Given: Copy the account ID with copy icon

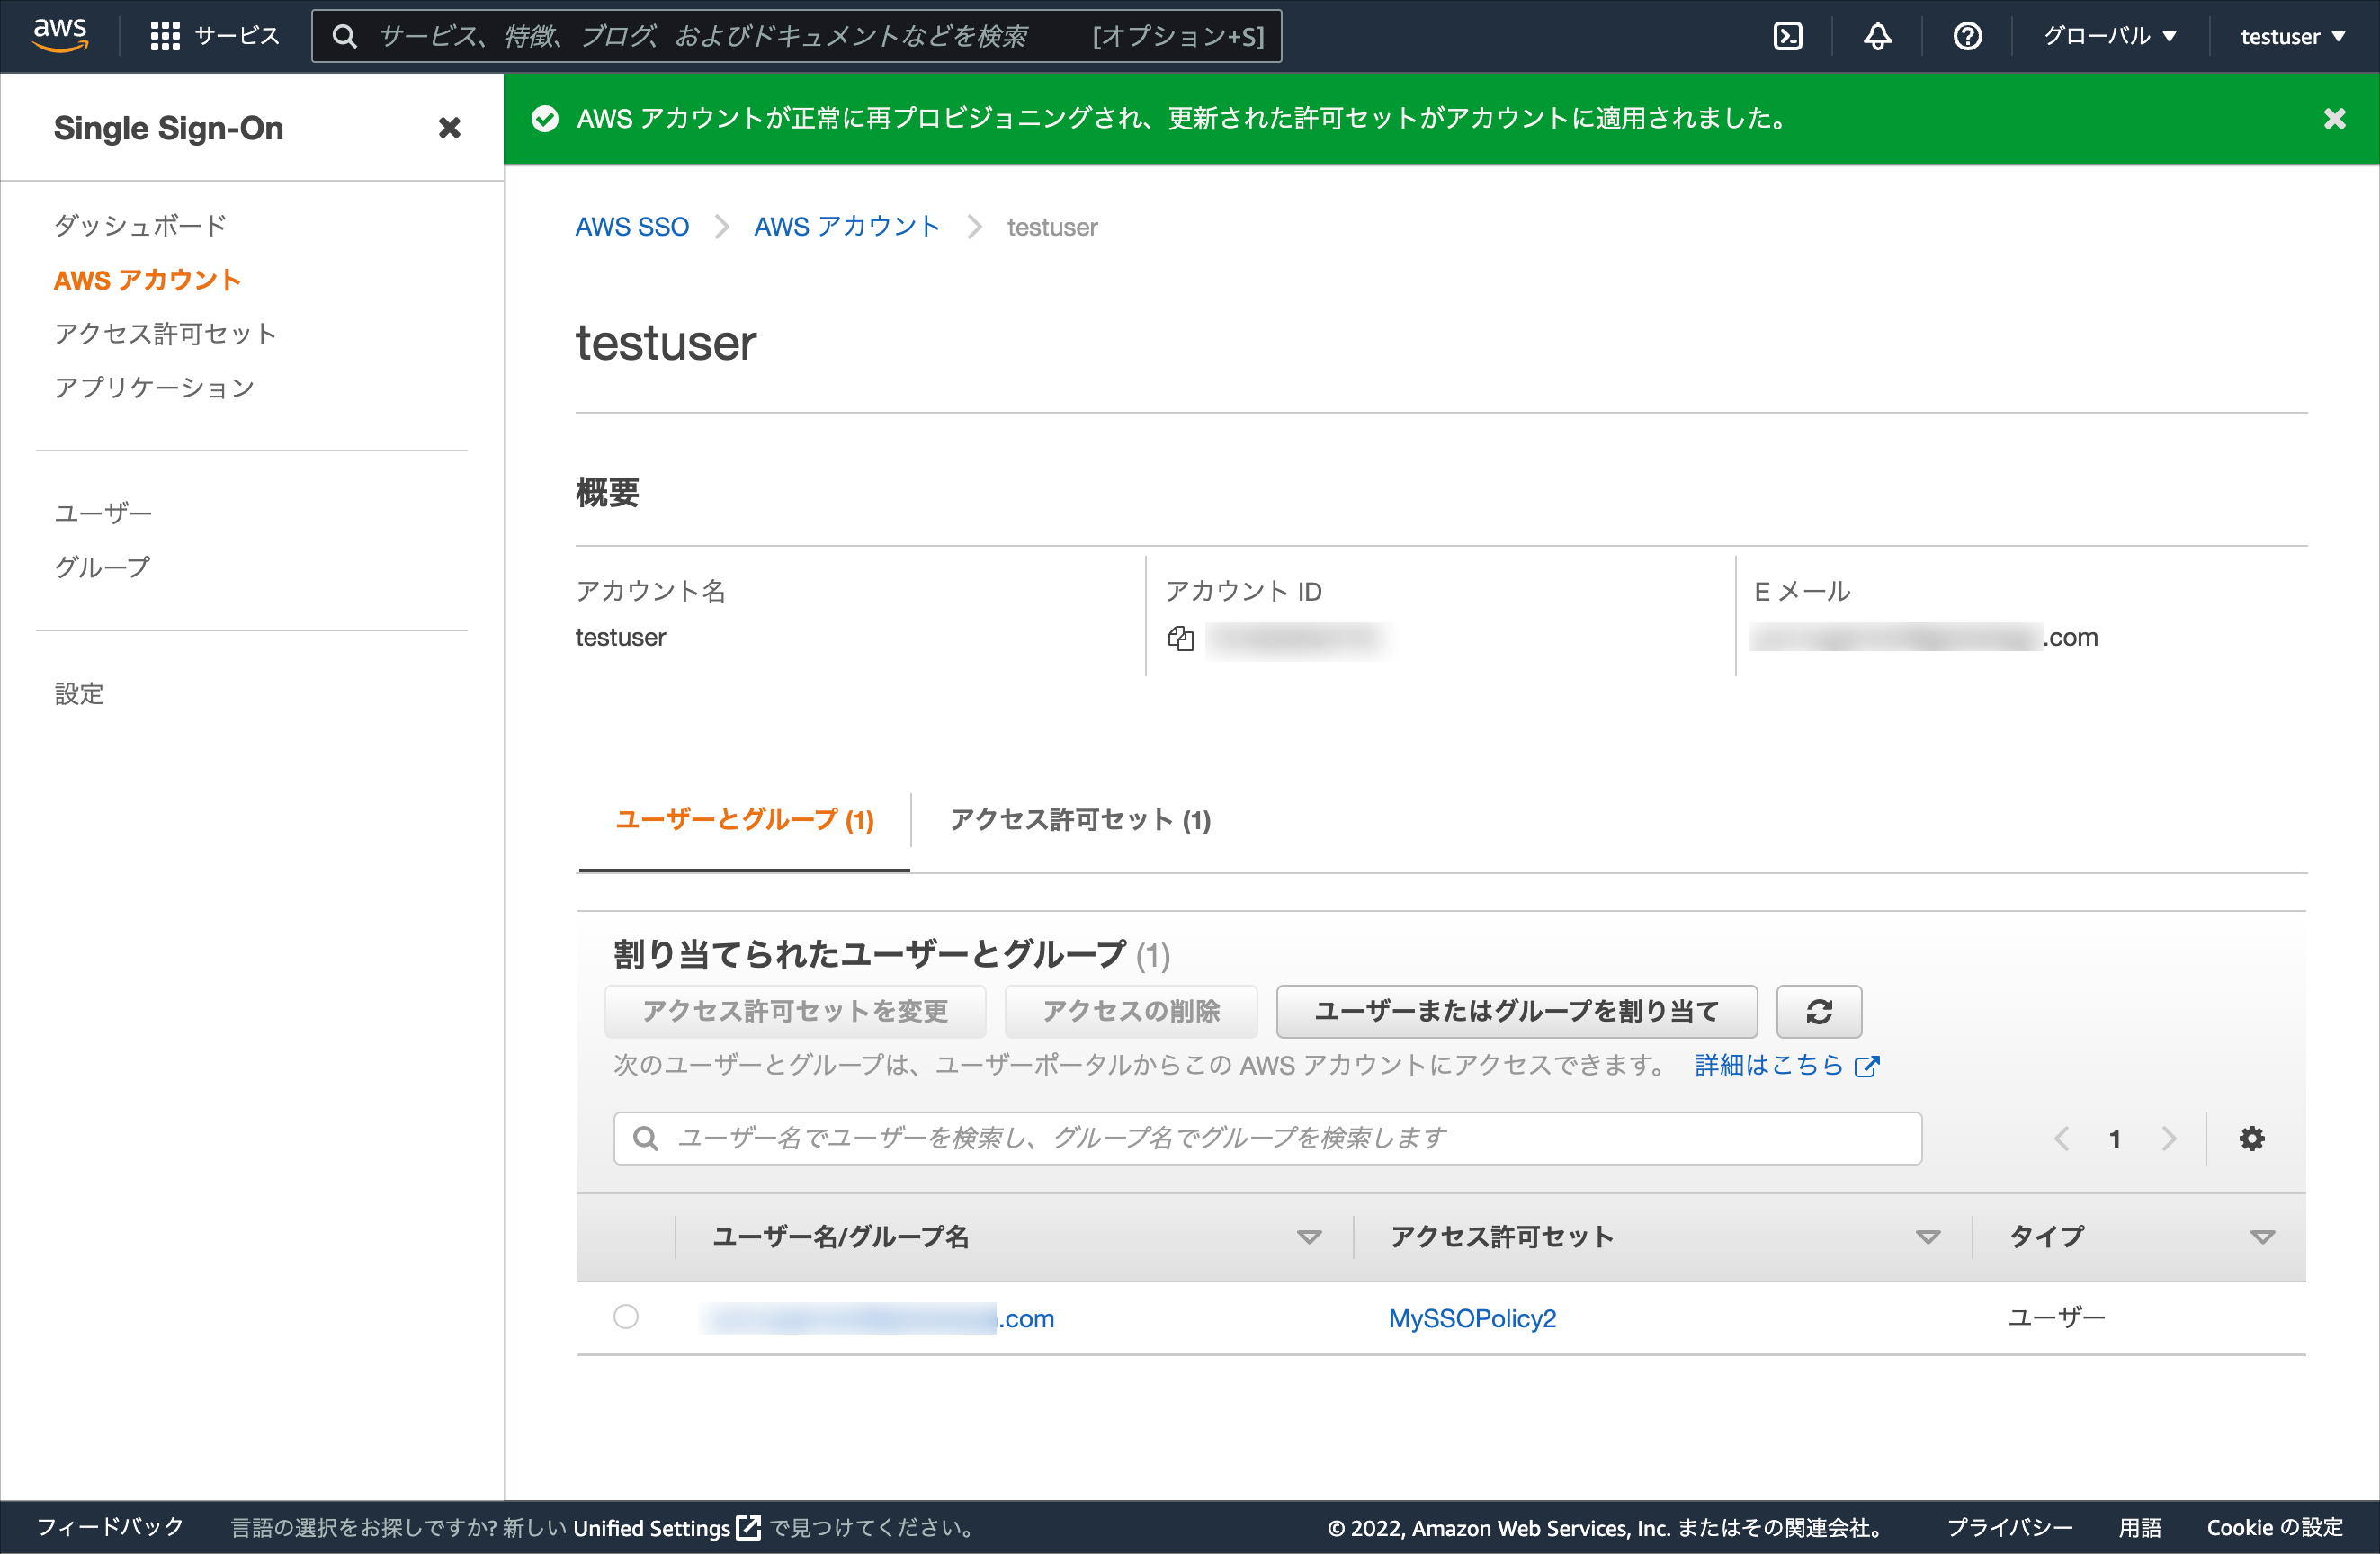Looking at the screenshot, I should (x=1181, y=638).
